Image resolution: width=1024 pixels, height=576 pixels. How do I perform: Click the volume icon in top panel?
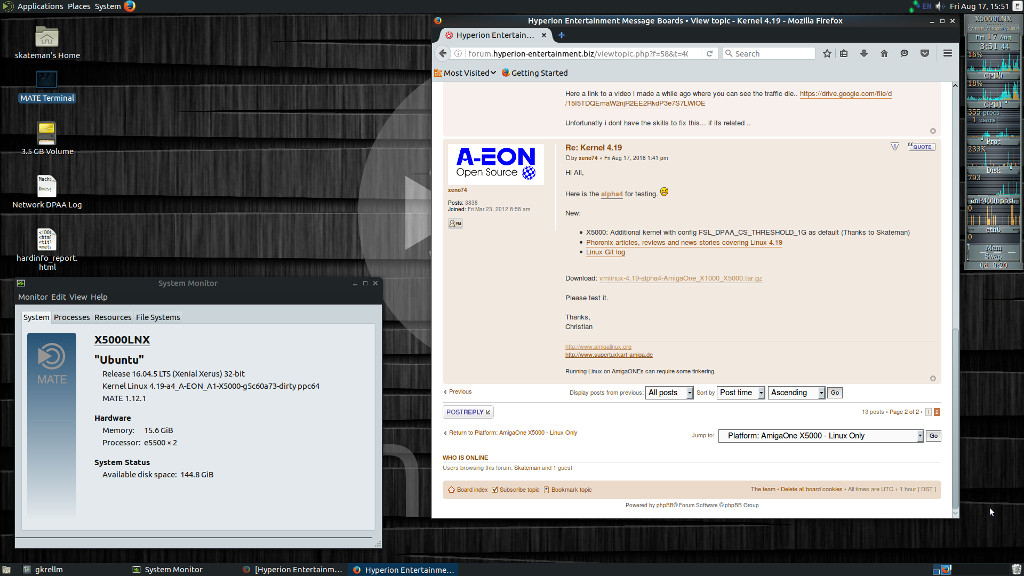[940, 6]
